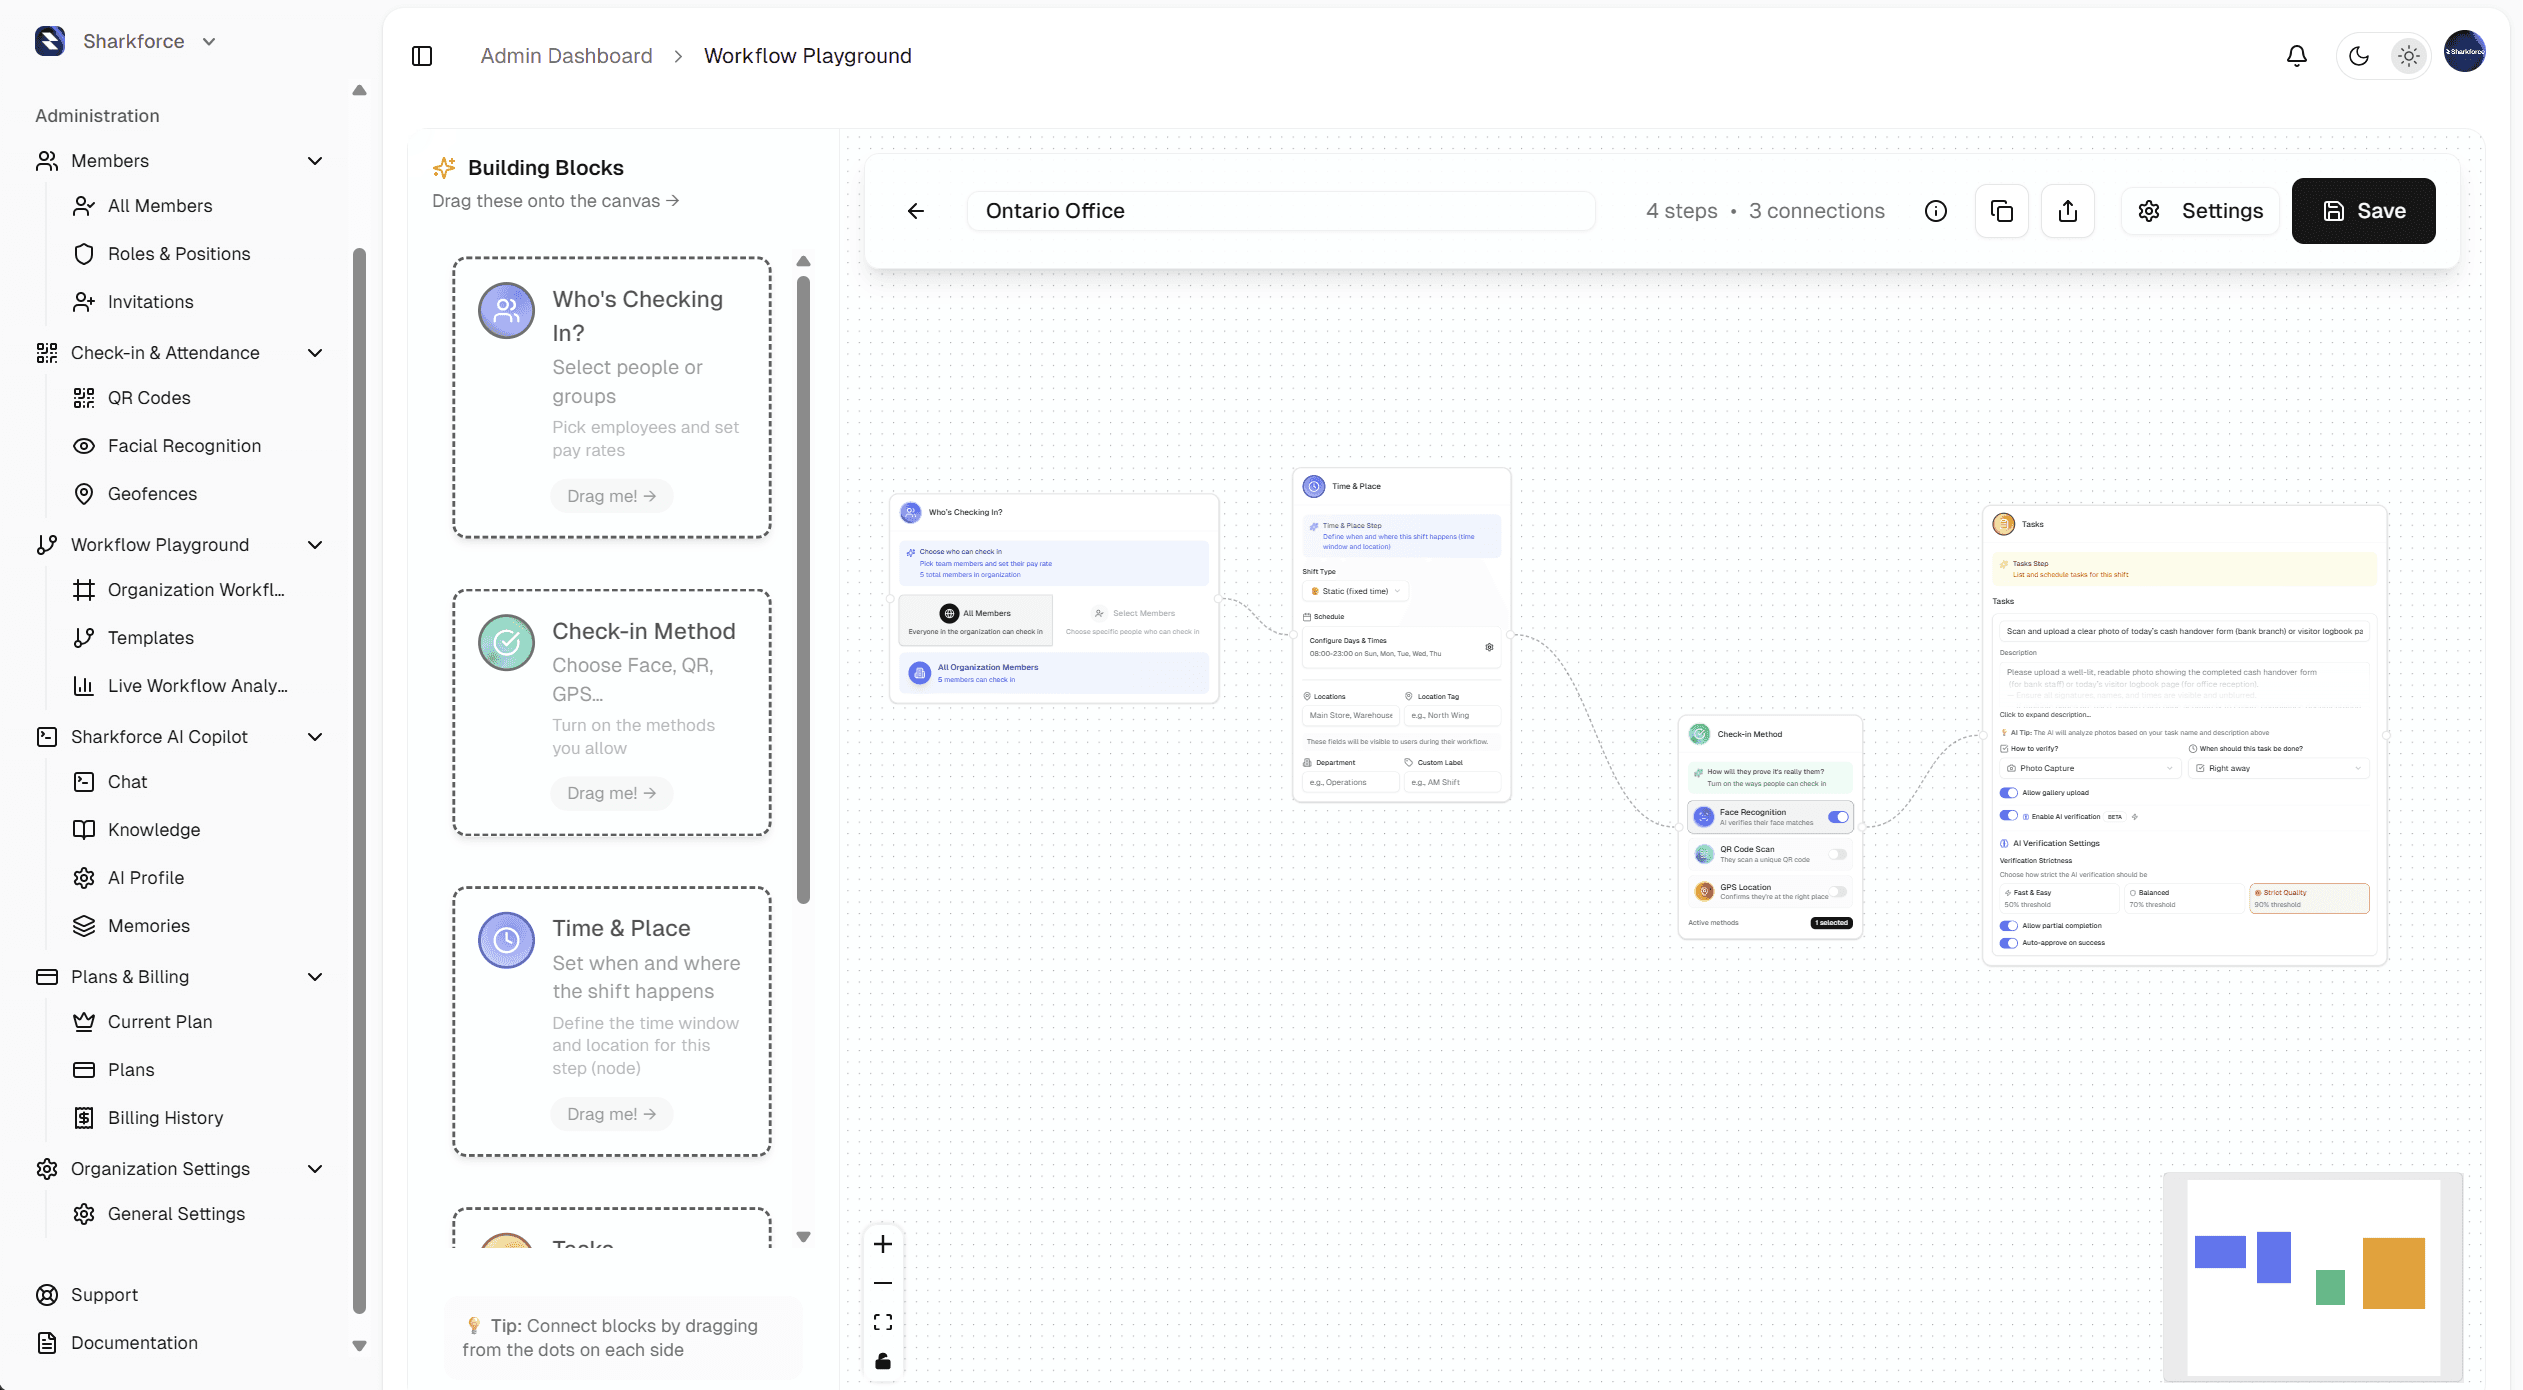
Task: Toggle Face Recognition check-in method
Action: 1838,817
